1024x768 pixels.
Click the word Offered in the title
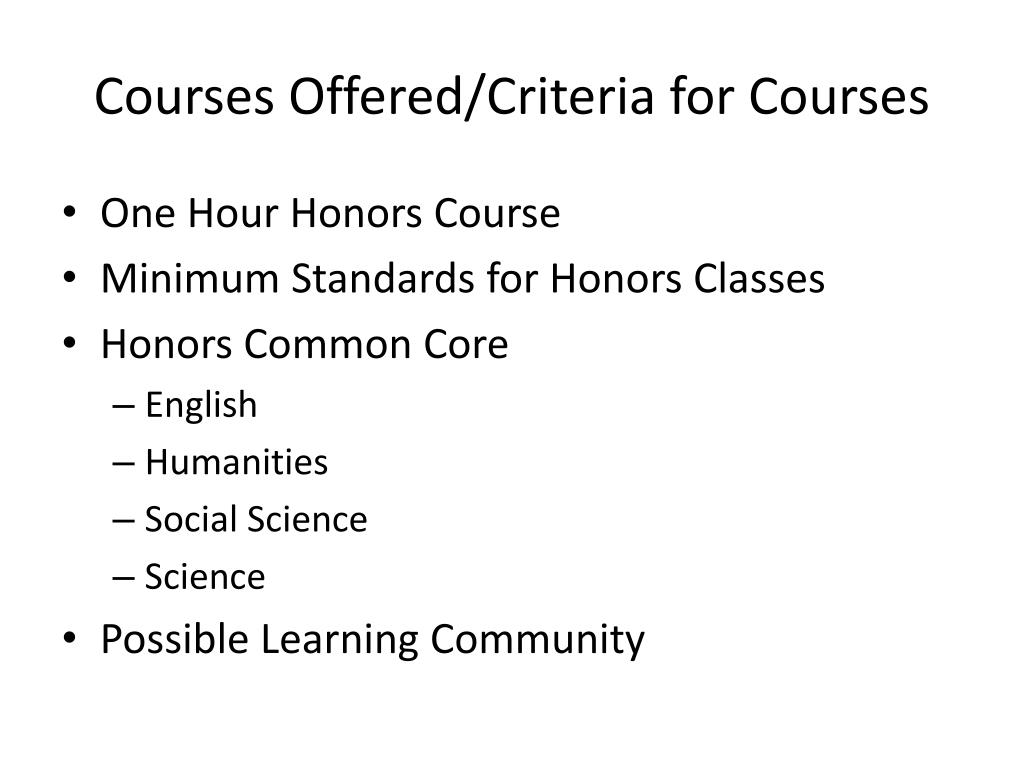[x=376, y=97]
